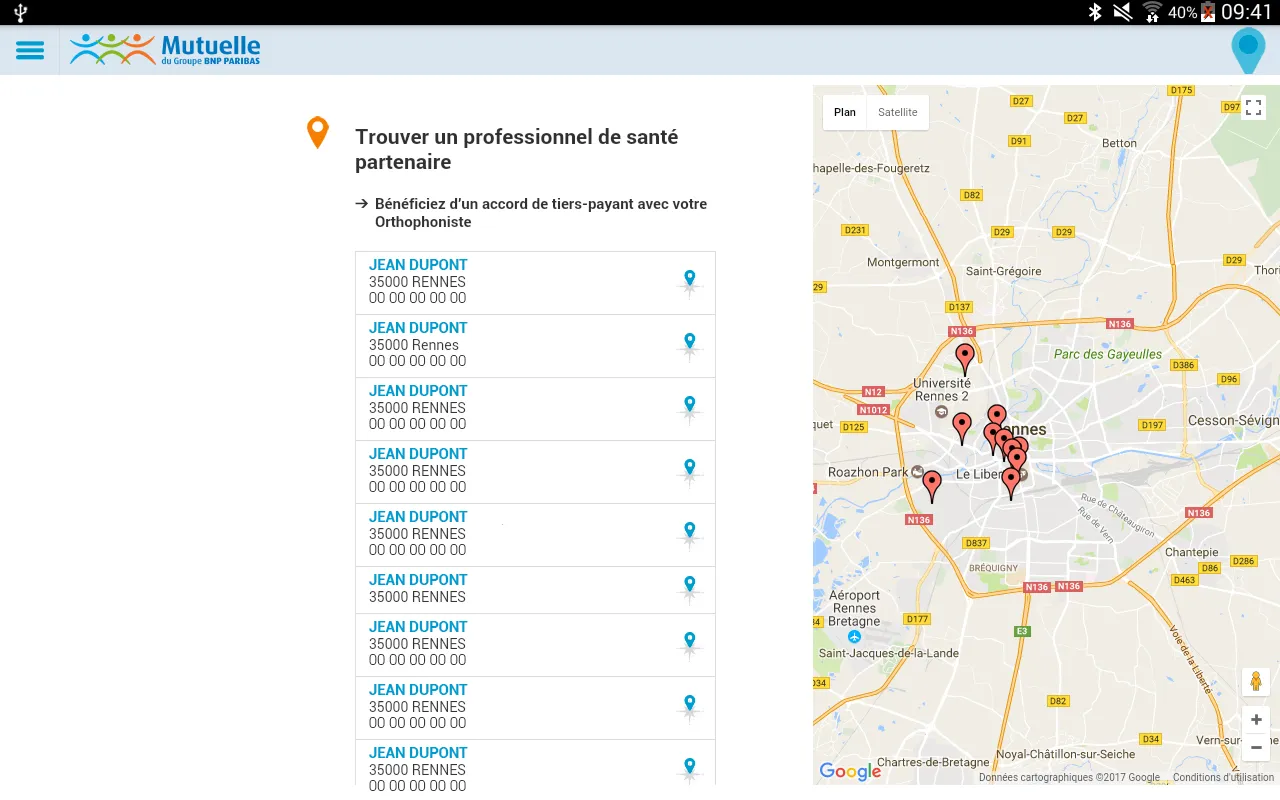This screenshot has width=1280, height=800.
Task: Click the Données cartographiques ©2017 Google text
Action: [1069, 778]
